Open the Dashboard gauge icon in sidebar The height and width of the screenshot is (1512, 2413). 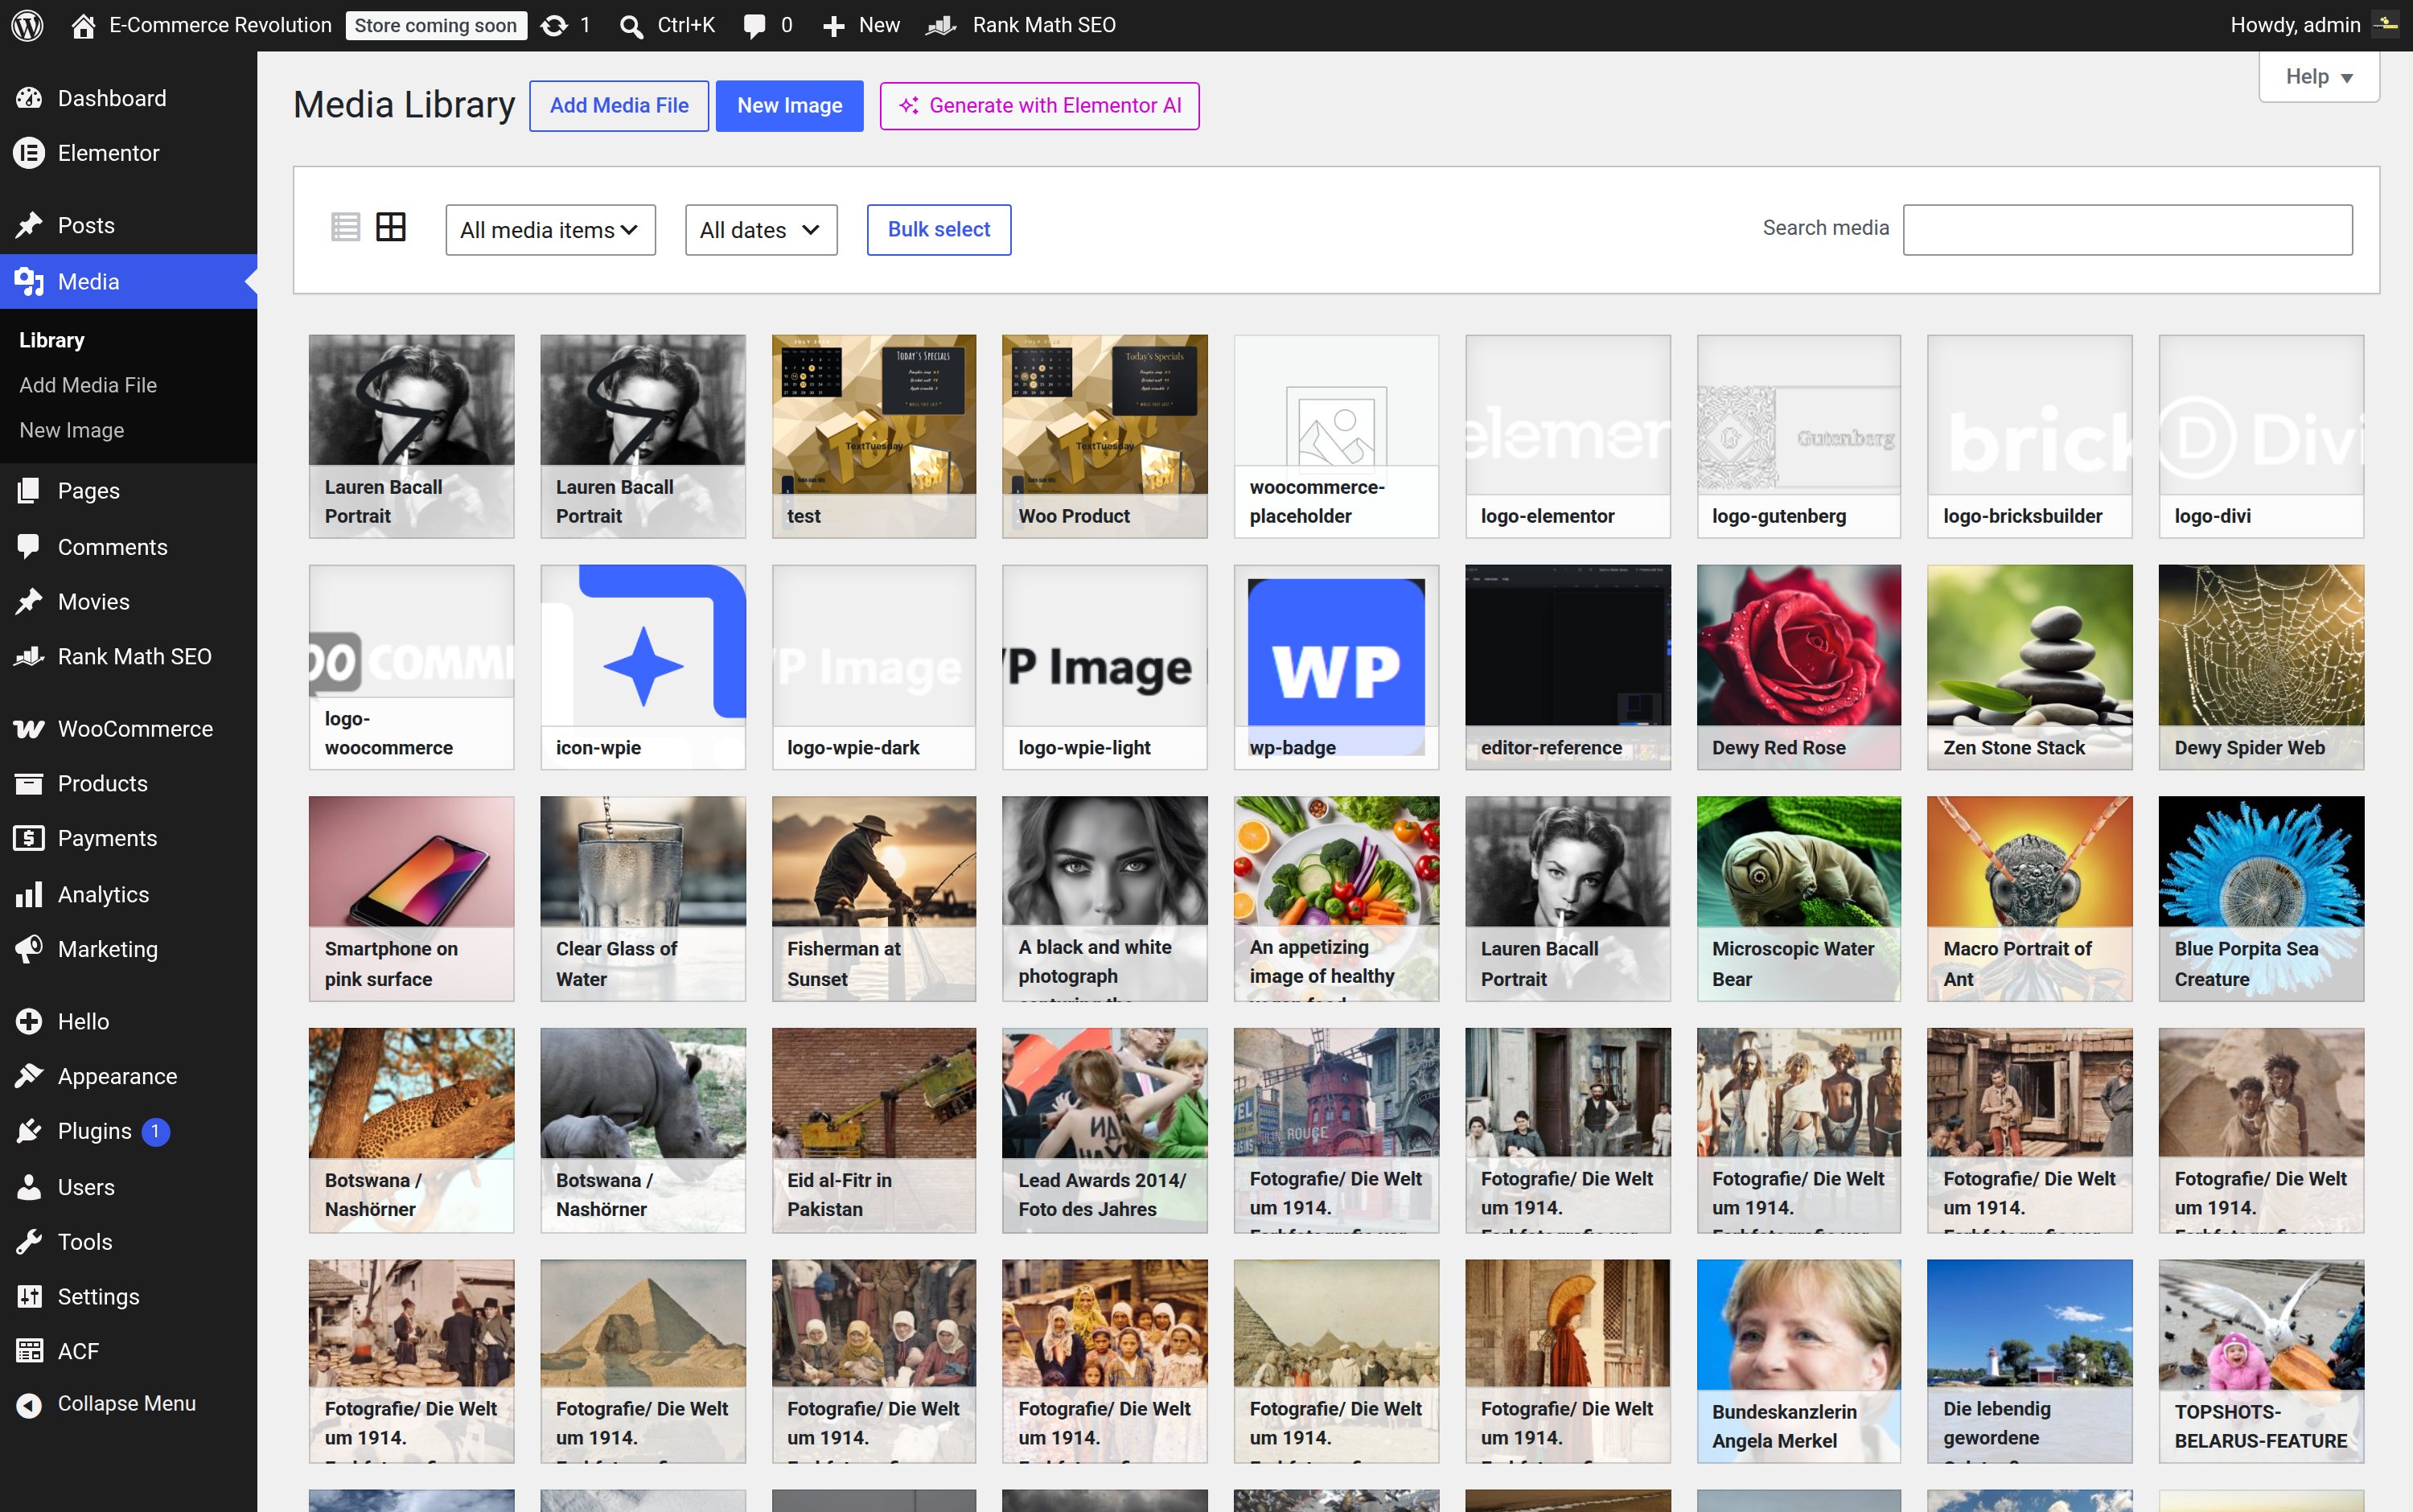(29, 98)
